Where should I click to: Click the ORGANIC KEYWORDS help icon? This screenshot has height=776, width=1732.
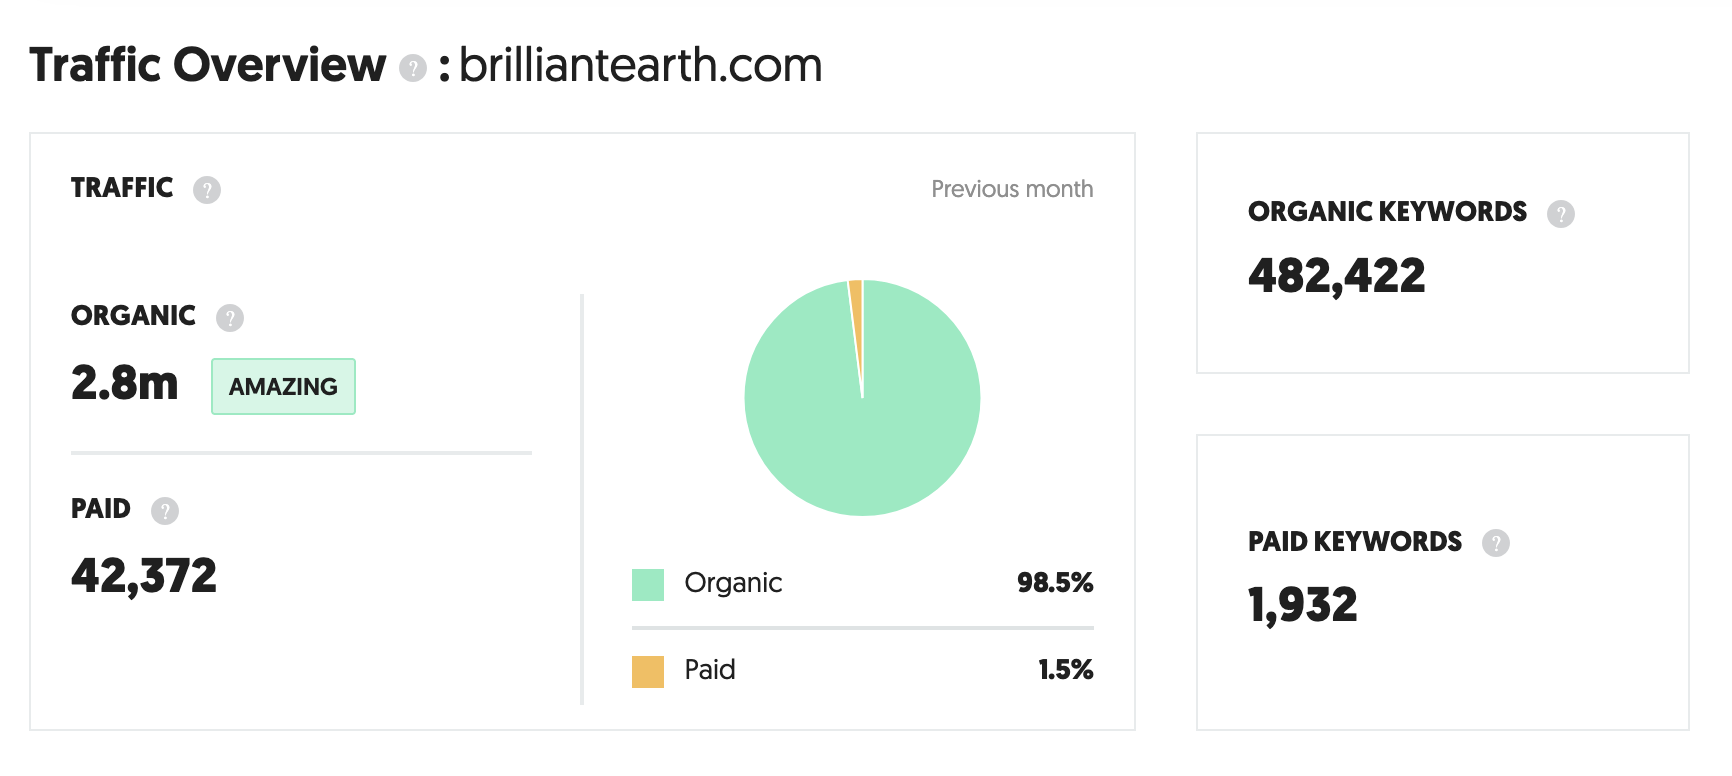pyautogui.click(x=1560, y=214)
